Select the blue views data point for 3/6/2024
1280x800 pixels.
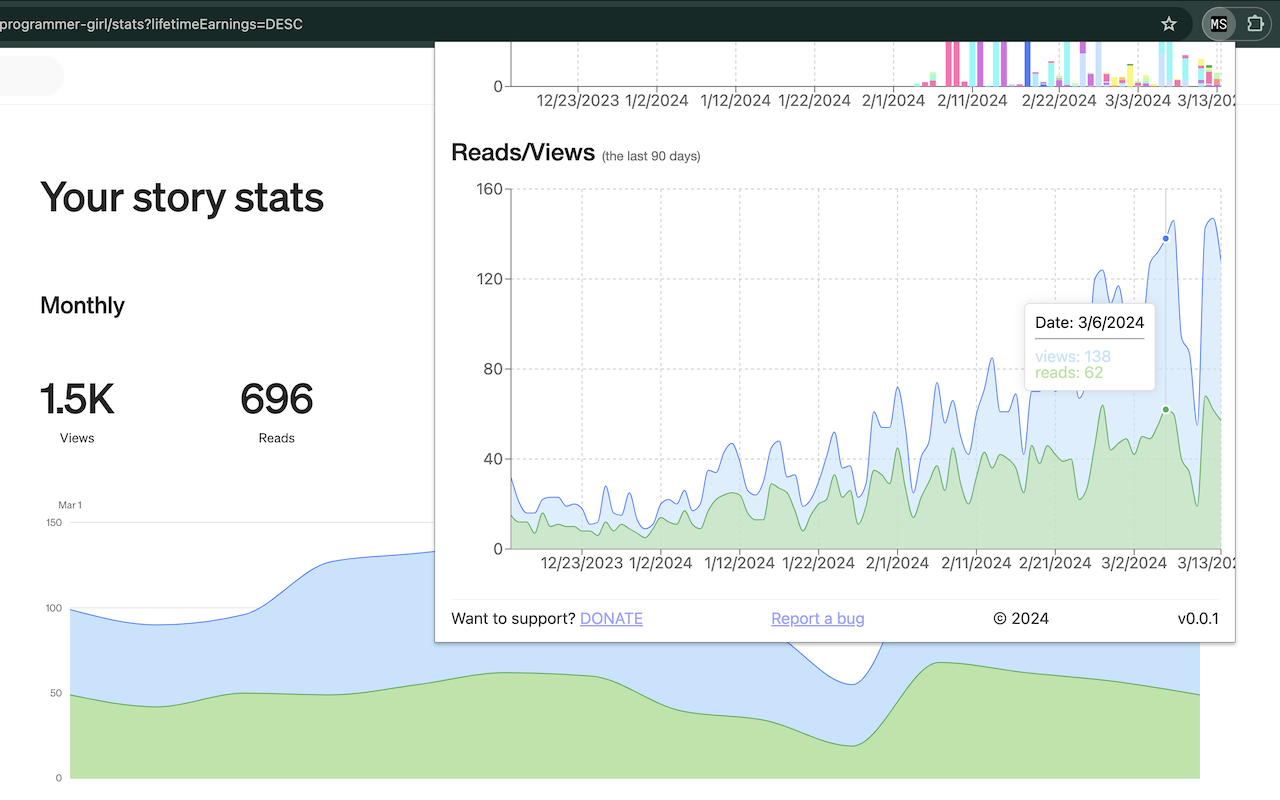click(x=1165, y=239)
